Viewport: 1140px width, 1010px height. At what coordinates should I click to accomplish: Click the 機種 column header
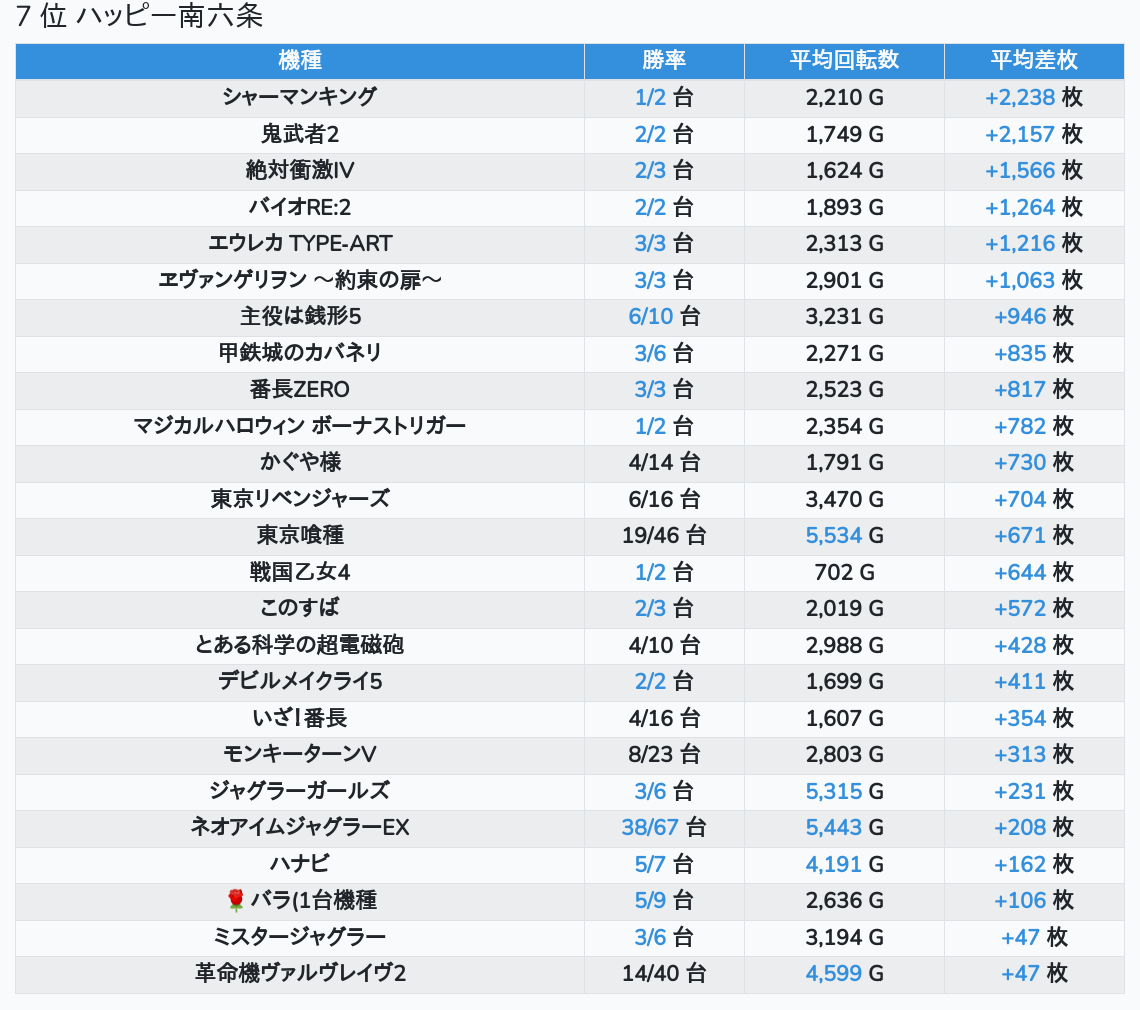[300, 60]
